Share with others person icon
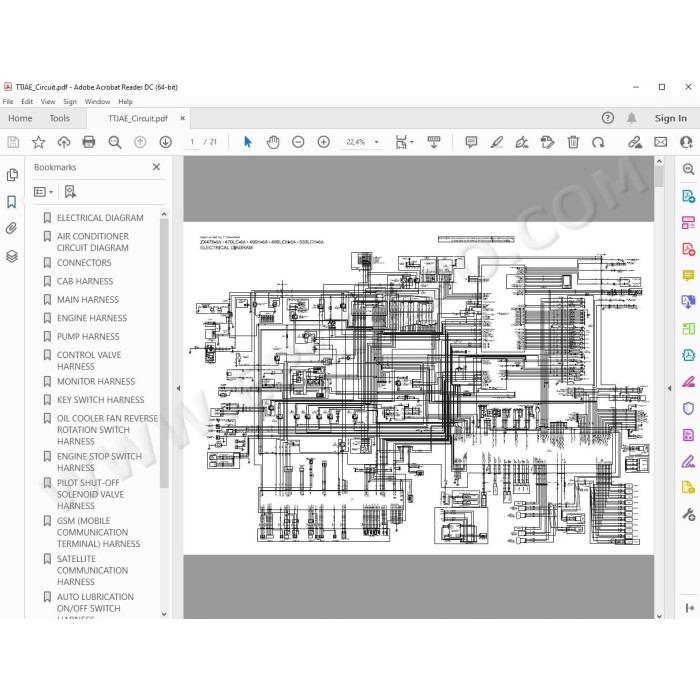The width and height of the screenshot is (700, 700). 686,142
